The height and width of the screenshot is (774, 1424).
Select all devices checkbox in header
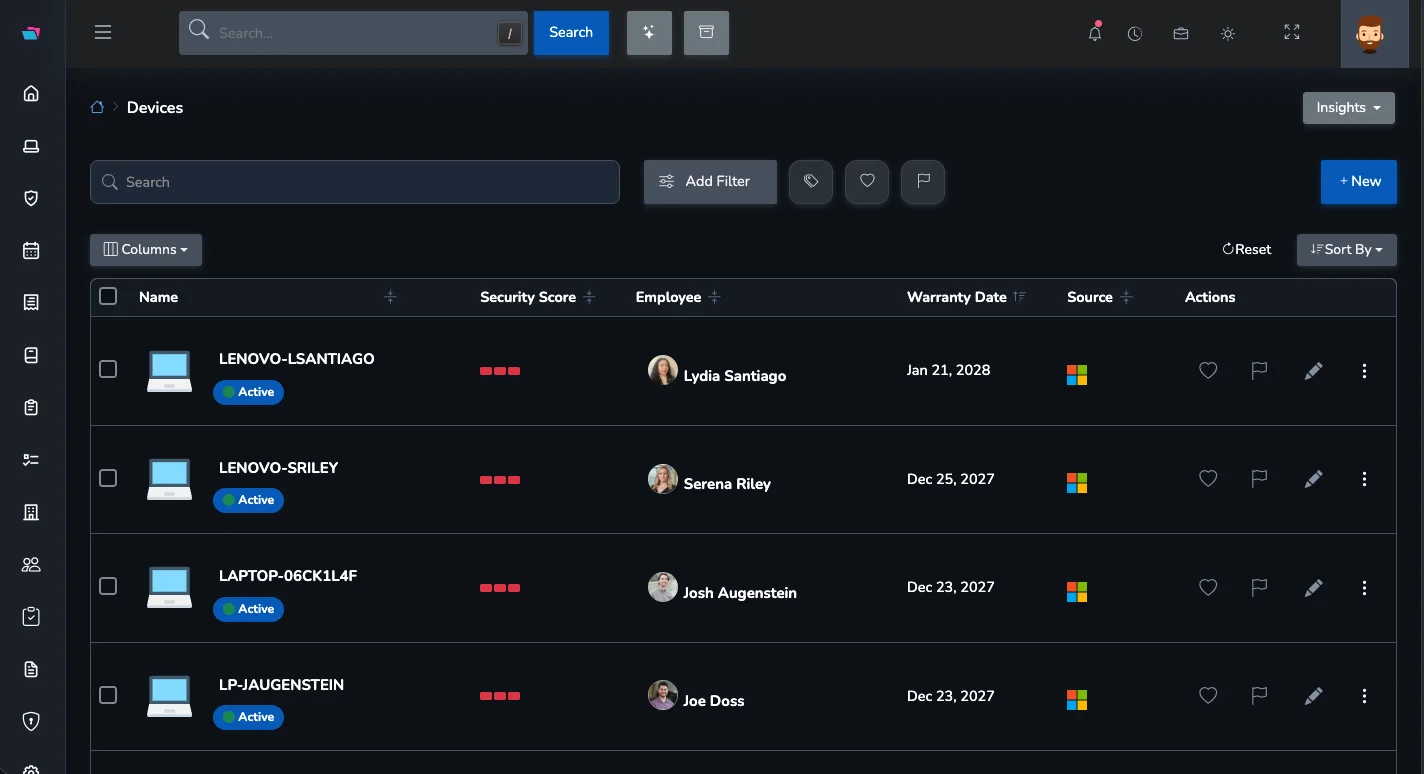108,296
